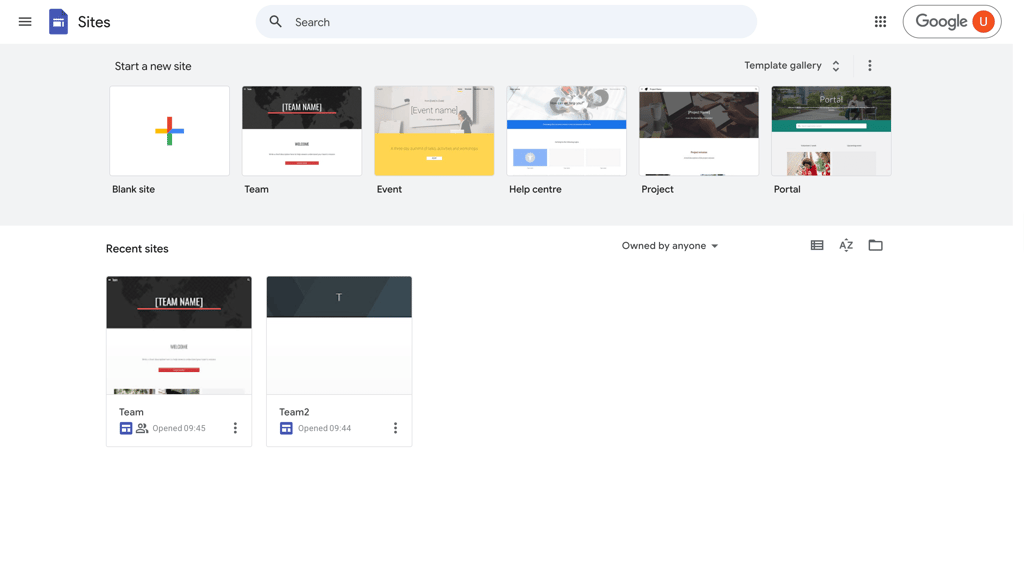The height and width of the screenshot is (578, 1024).
Task: Open more options next to Template gallery
Action: [x=869, y=65]
